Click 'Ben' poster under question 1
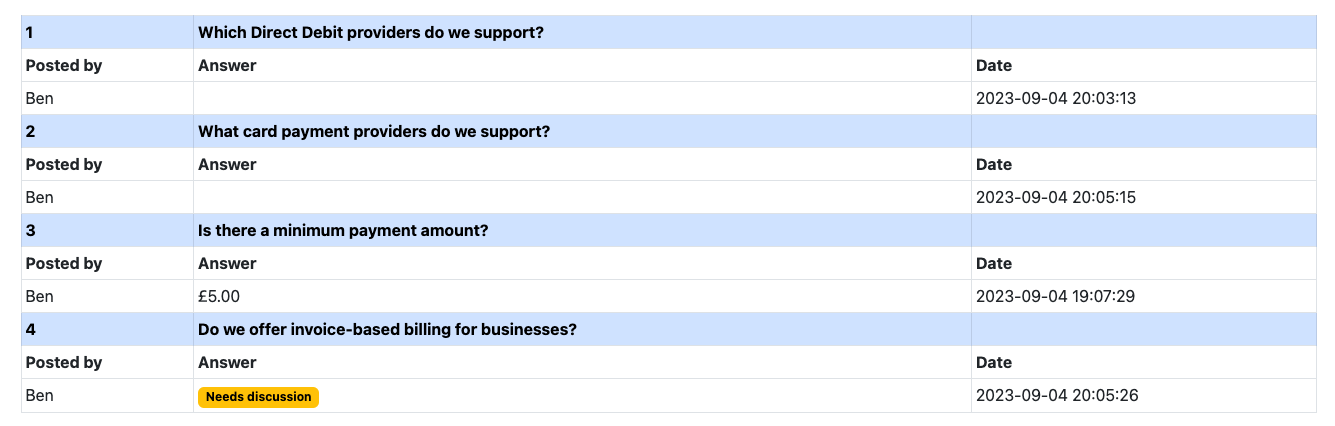 (x=40, y=98)
